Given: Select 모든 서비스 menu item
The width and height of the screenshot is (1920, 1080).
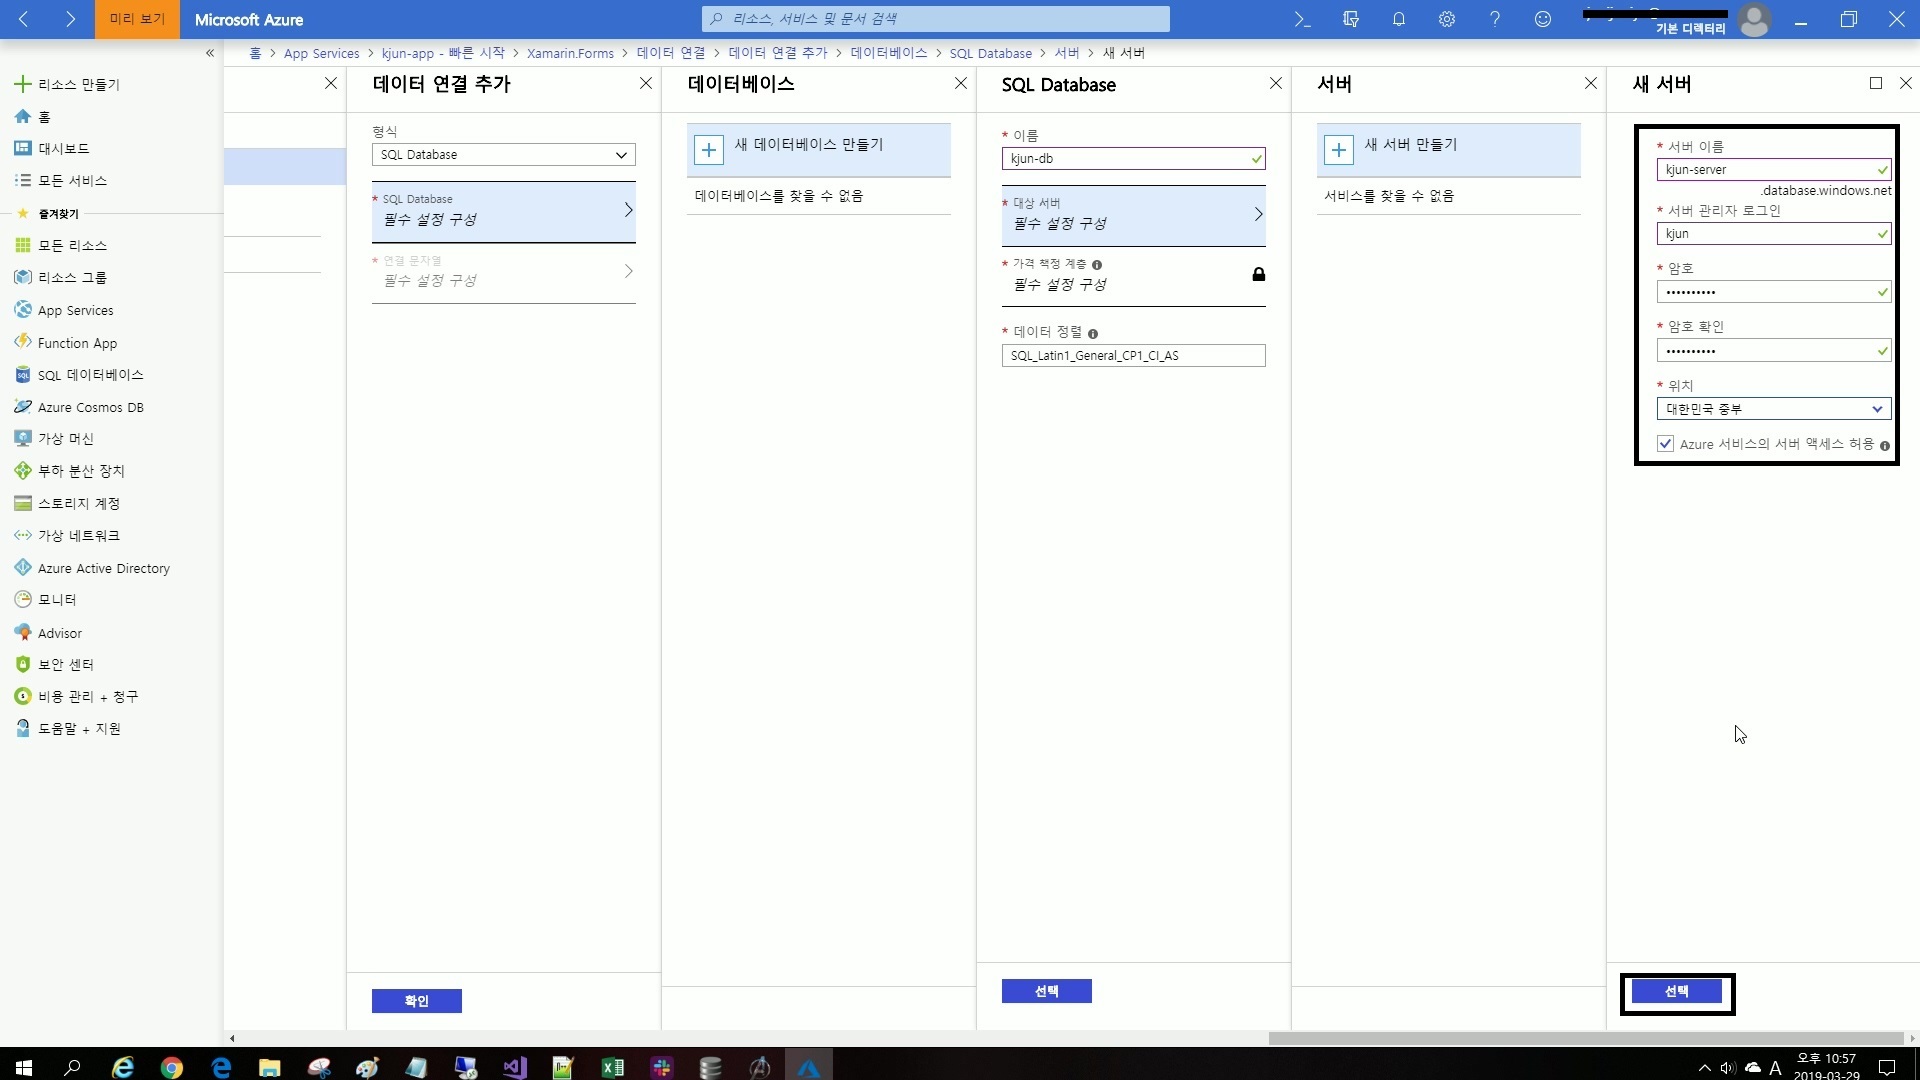Looking at the screenshot, I should pyautogui.click(x=72, y=181).
